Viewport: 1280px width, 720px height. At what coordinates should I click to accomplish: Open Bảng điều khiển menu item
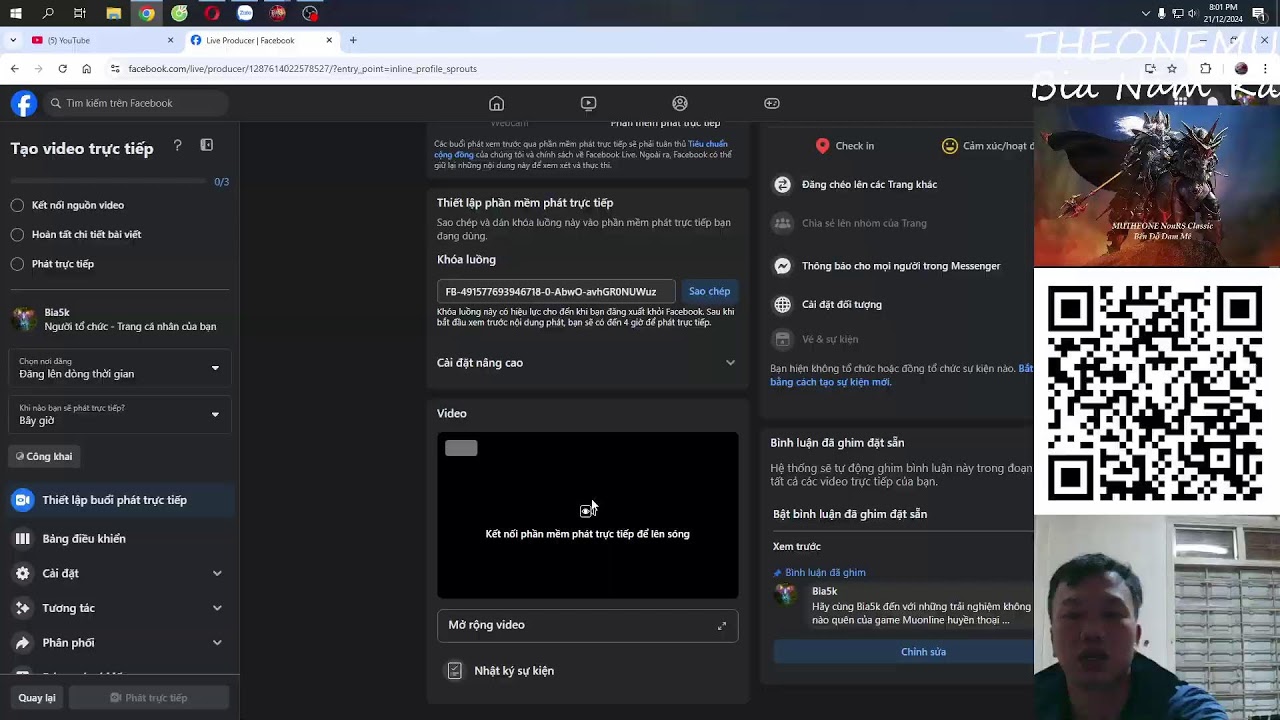(119, 539)
